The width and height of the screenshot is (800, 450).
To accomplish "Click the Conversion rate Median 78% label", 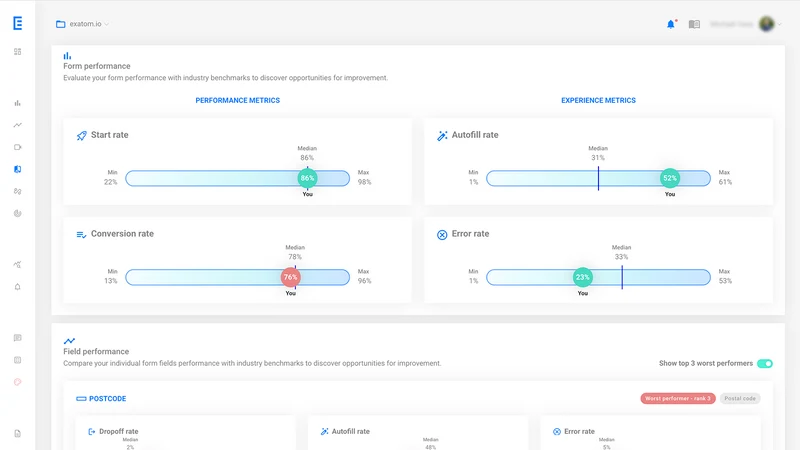I will click(295, 253).
